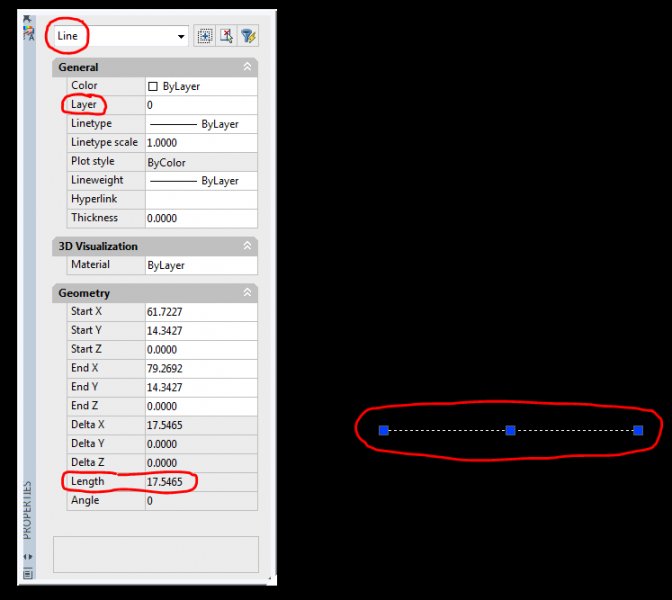Viewport: 672px width, 600px height.
Task: Click the empty description box at palette bottom
Action: coord(156,554)
